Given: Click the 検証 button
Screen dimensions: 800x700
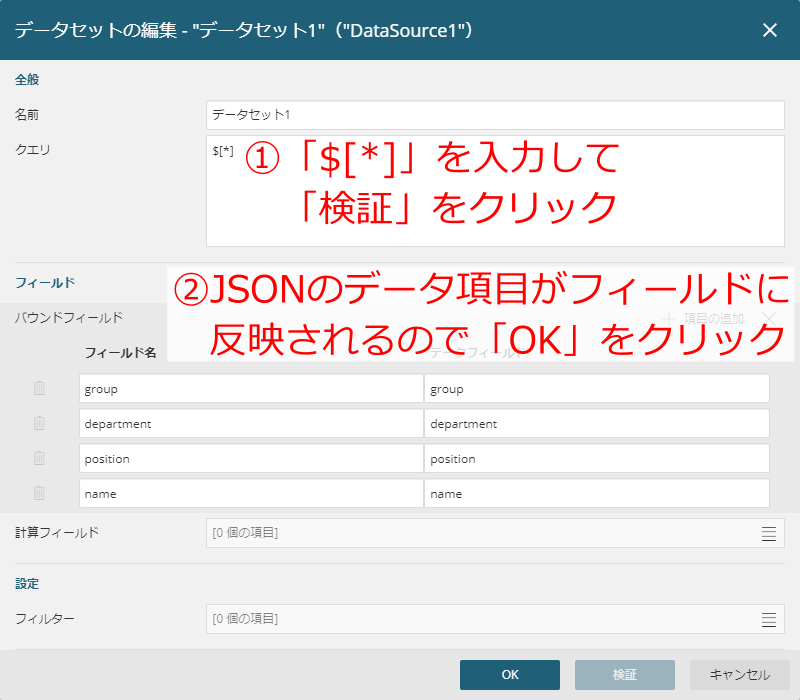Looking at the screenshot, I should pos(624,674).
